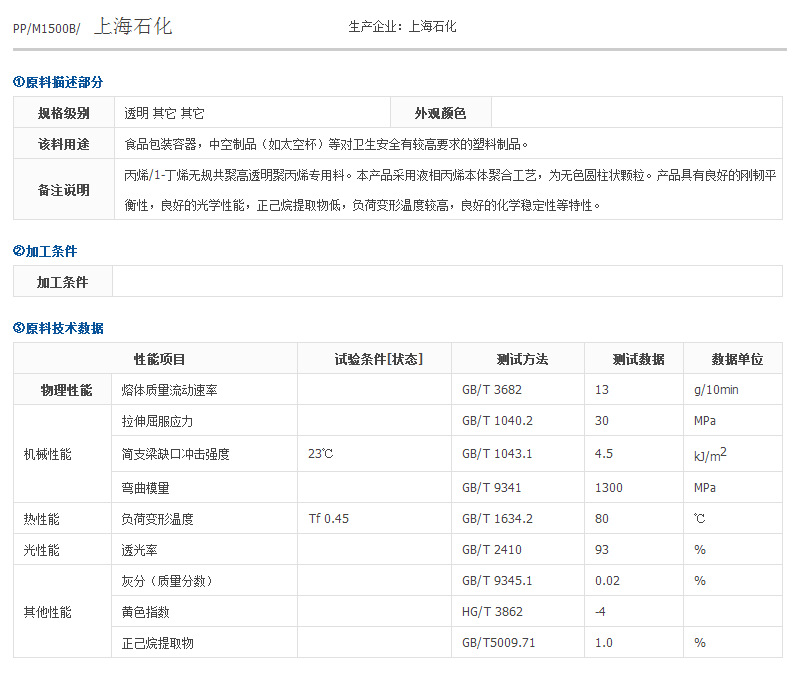Viewport: 797px width, 679px height.
Task: Click the 23℃ test condition cell
Action: 375,454
